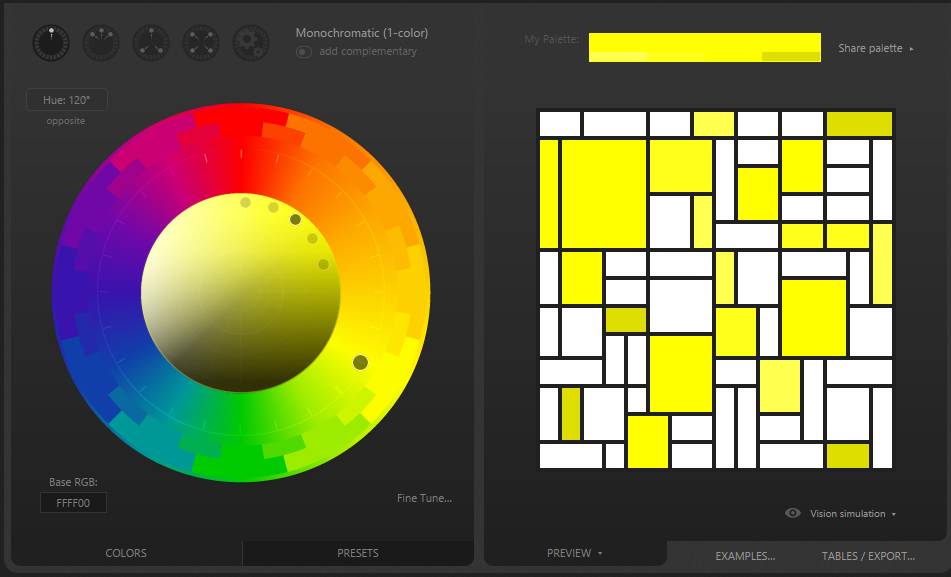Select the adjacent colors (3-color) scheme icon
The height and width of the screenshot is (577, 951).
[x=101, y=43]
